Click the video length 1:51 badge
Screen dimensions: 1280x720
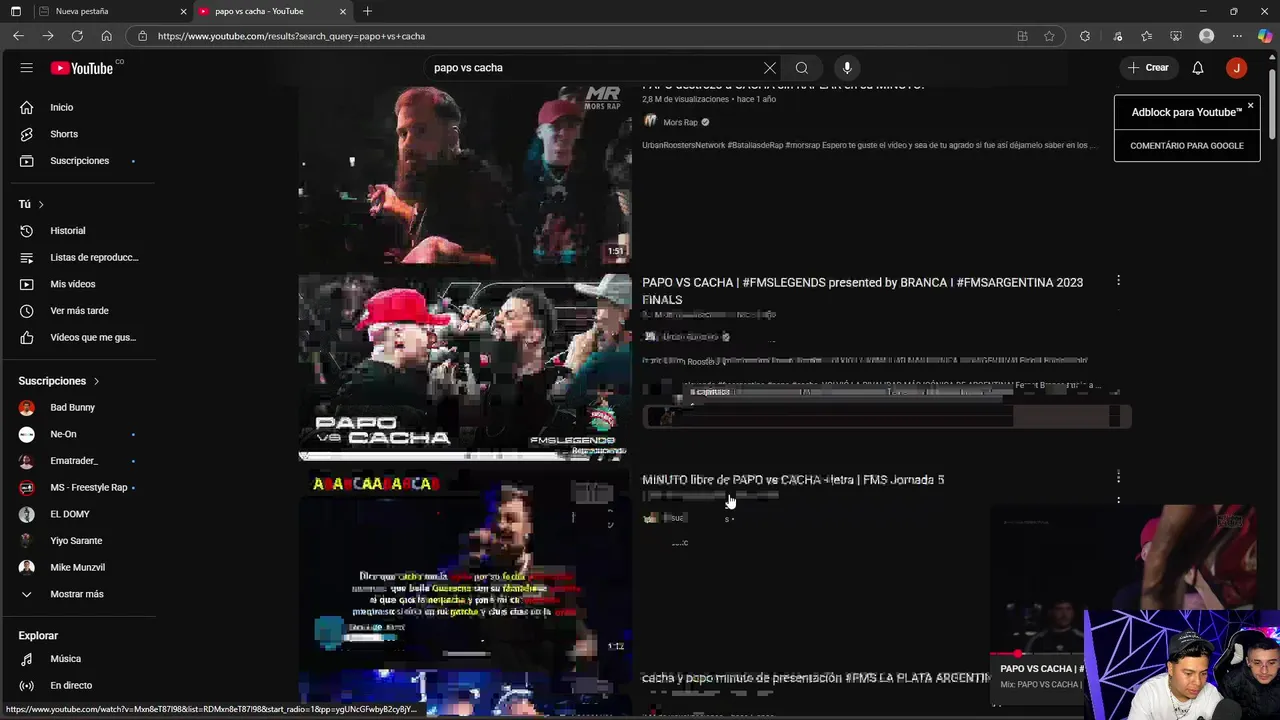[x=616, y=251]
